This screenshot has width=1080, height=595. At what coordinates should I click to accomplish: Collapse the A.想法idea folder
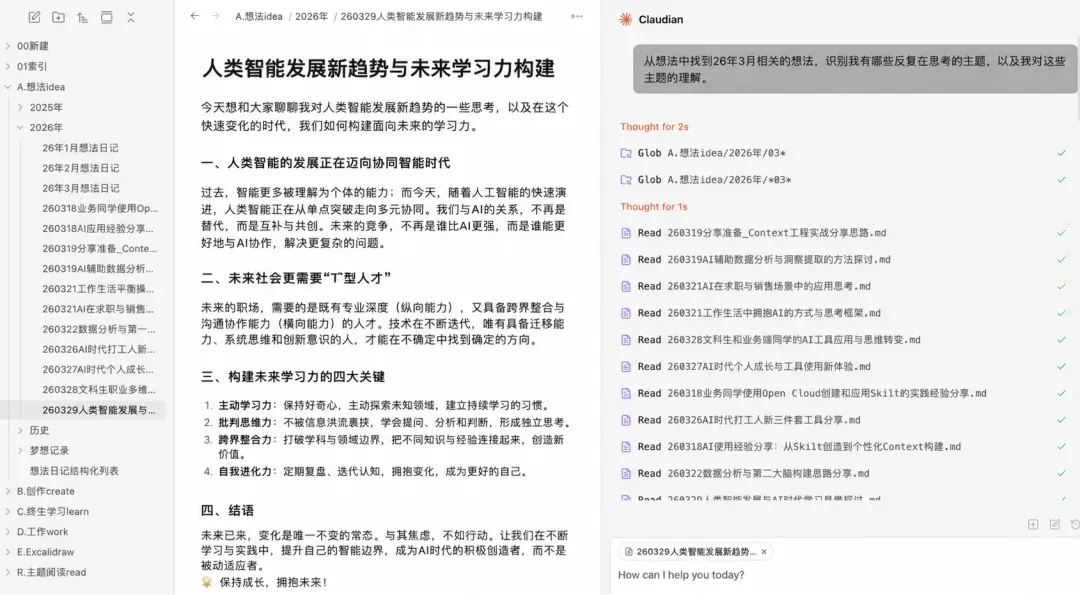[8, 87]
